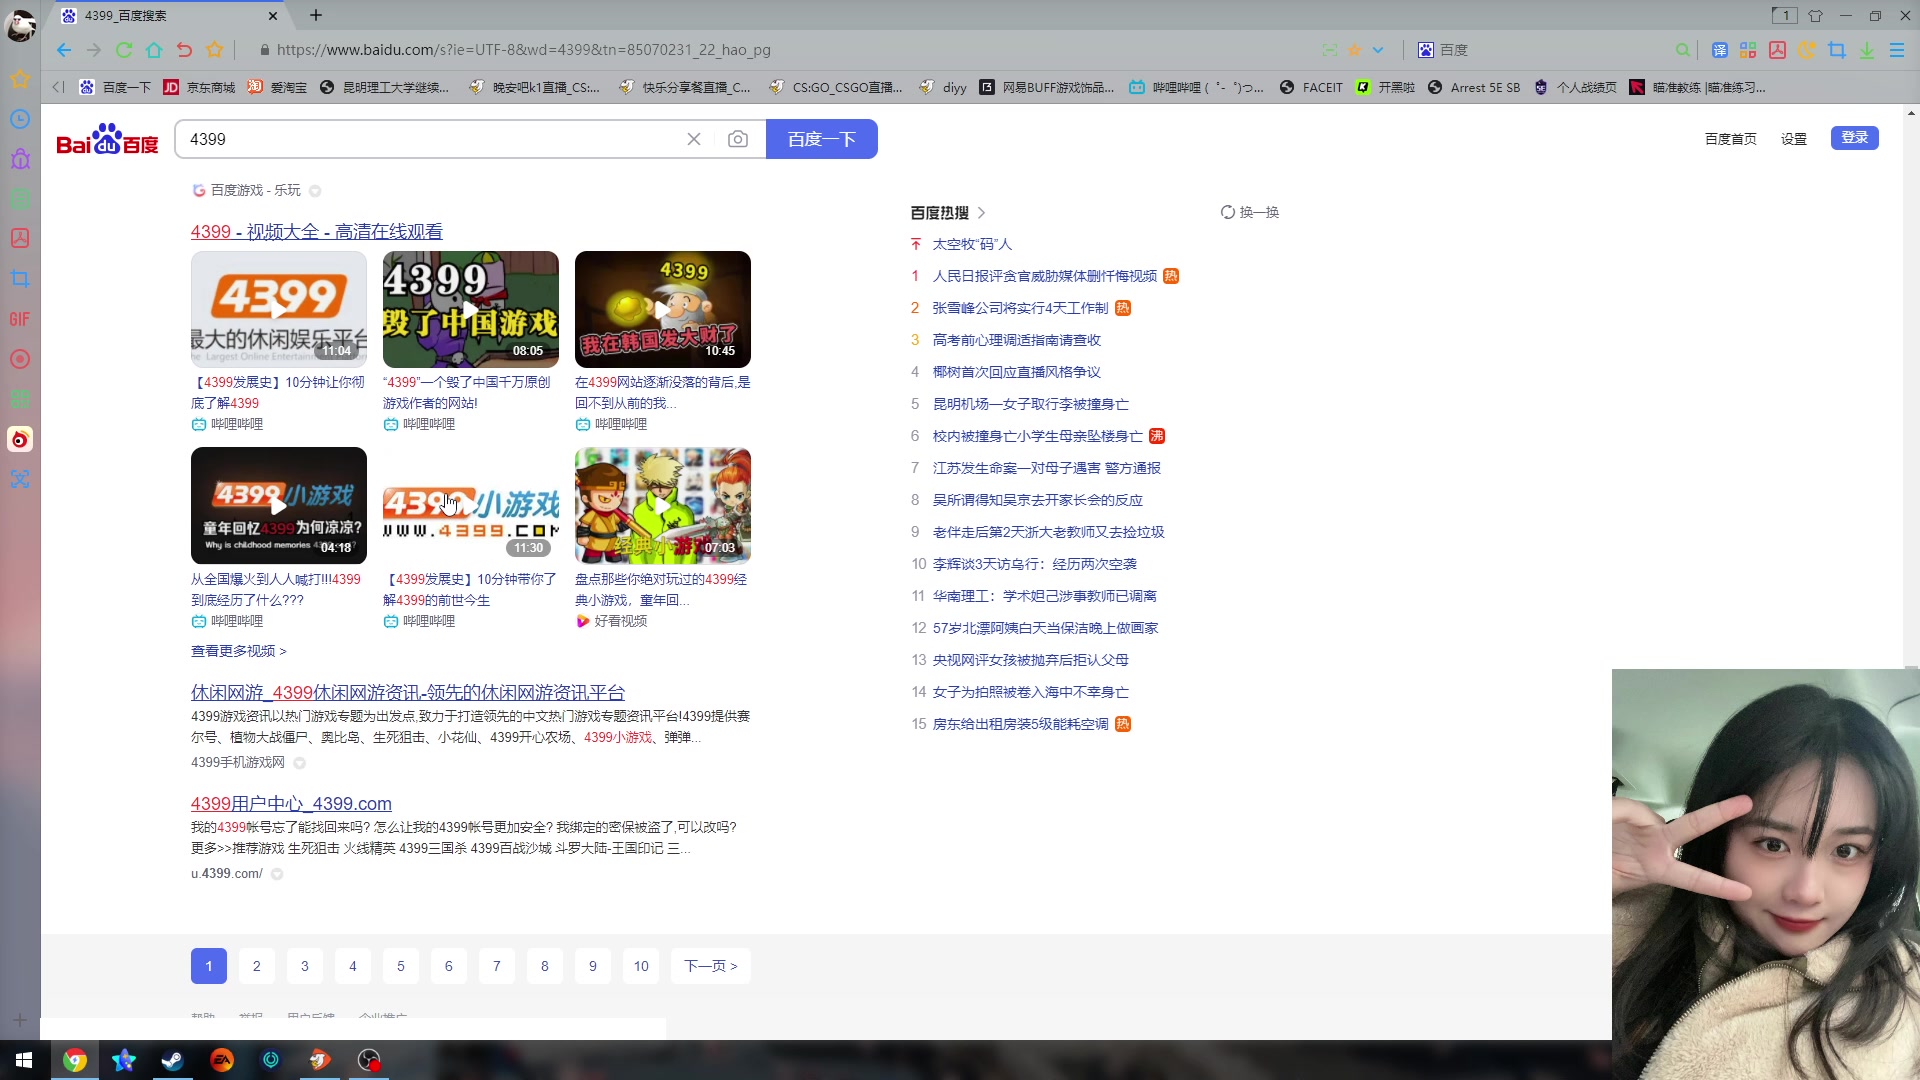The height and width of the screenshot is (1080, 1920).
Task: Open Steam from the taskbar
Action: pos(173,1060)
